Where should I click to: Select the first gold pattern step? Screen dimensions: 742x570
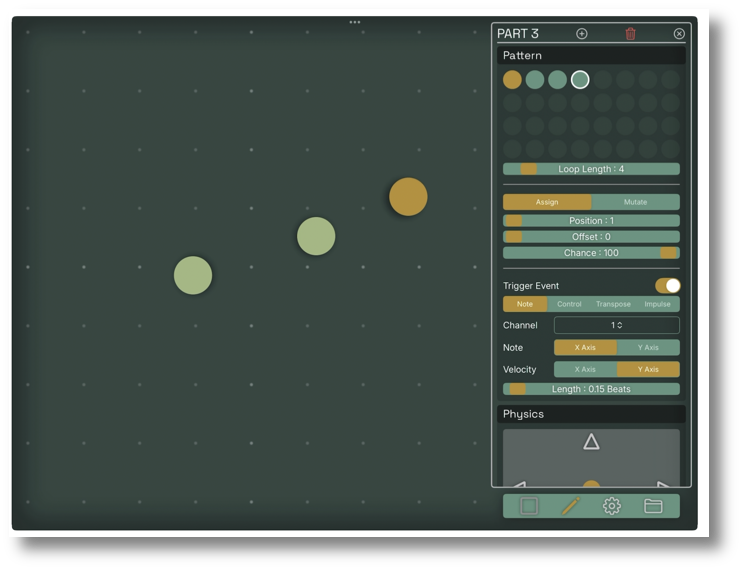(x=512, y=79)
